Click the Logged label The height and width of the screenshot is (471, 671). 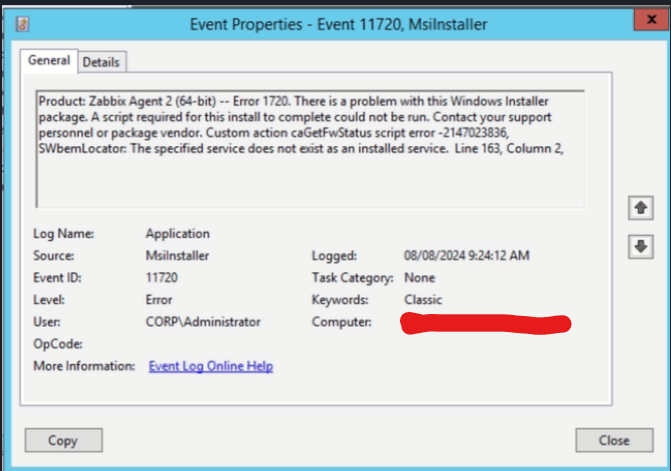[x=334, y=256]
